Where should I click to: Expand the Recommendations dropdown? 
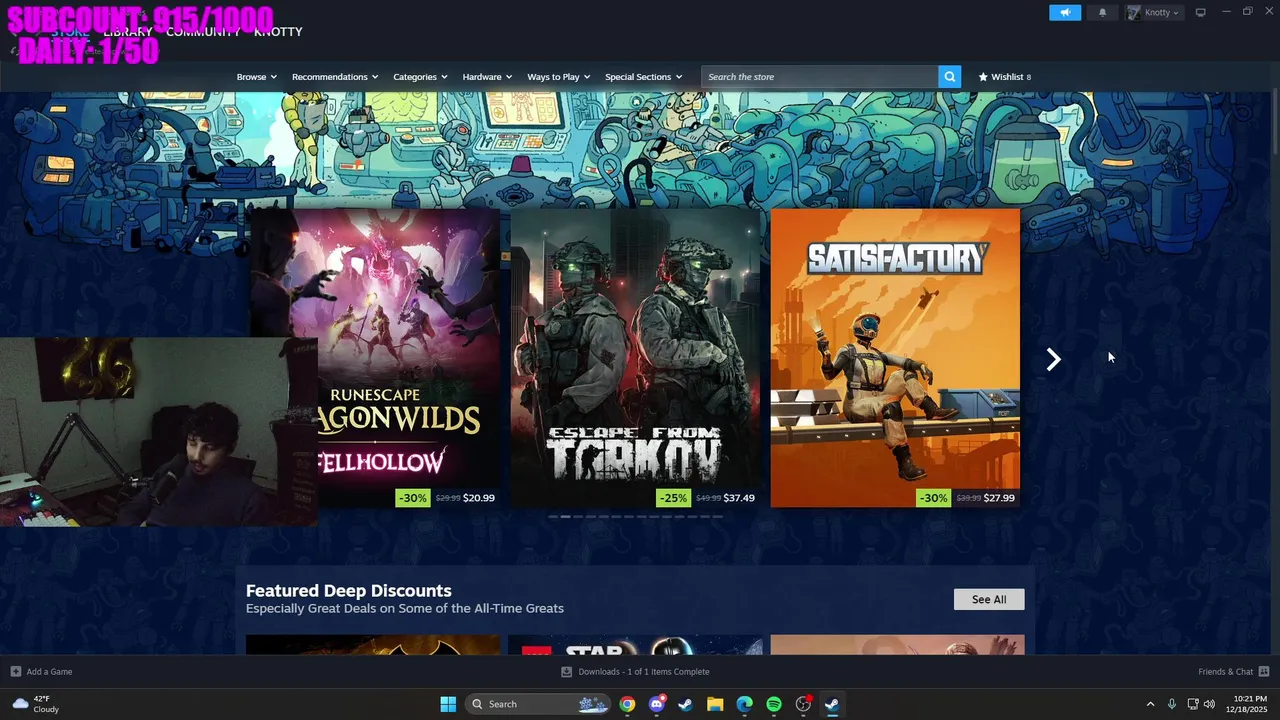pyautogui.click(x=335, y=77)
